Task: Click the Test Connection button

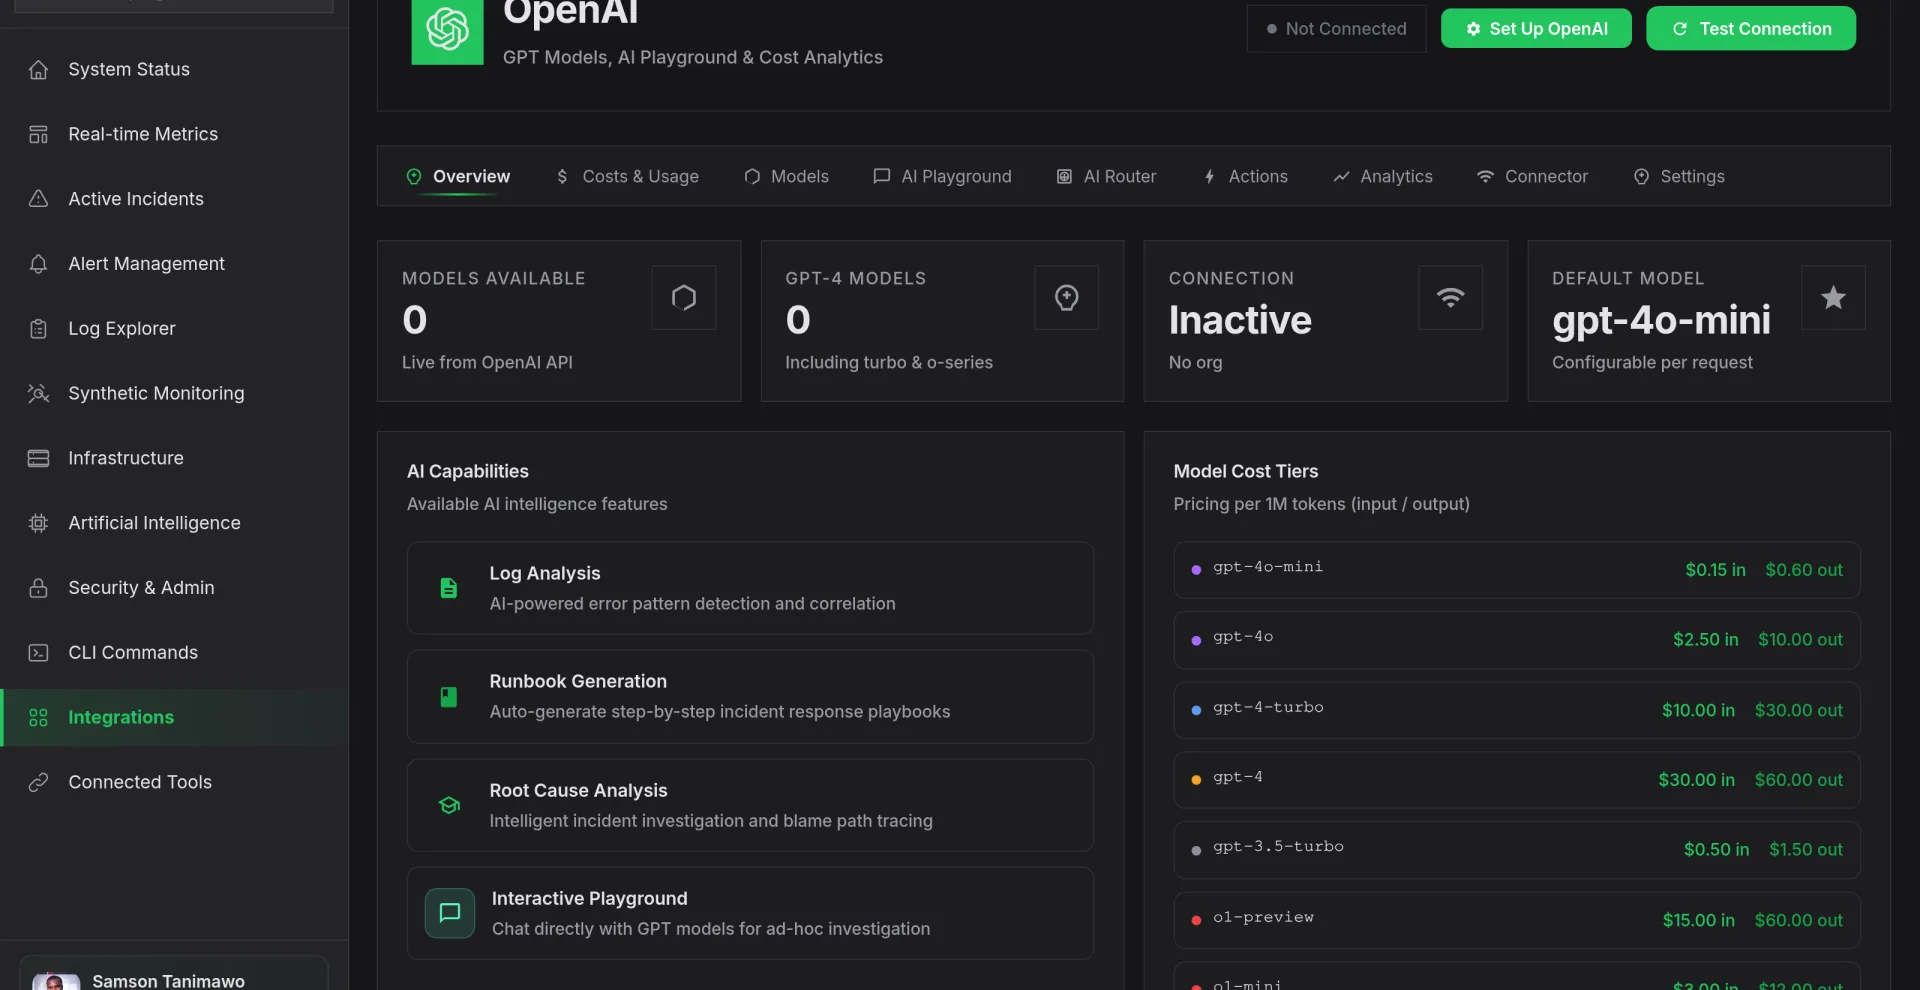Action: [1751, 29]
